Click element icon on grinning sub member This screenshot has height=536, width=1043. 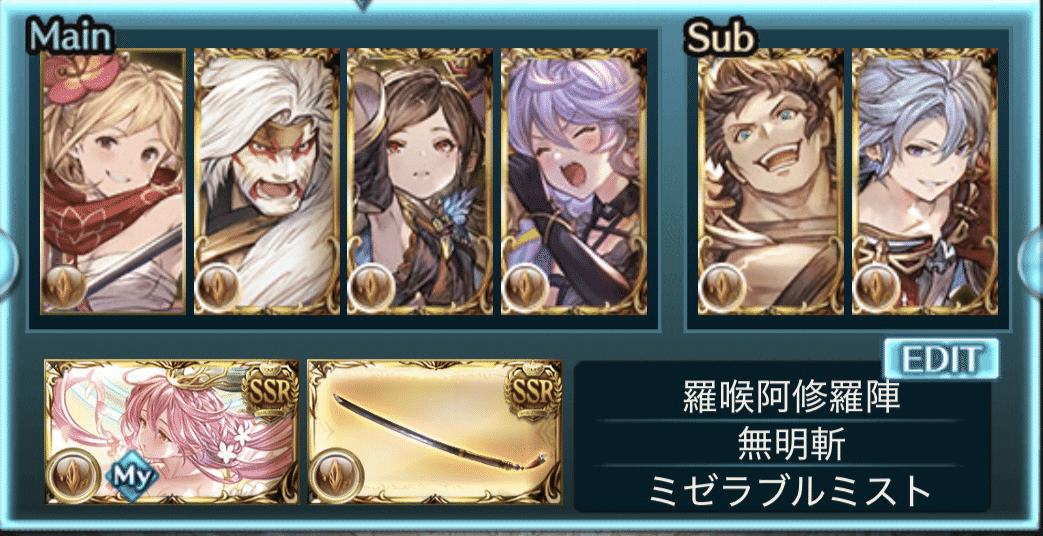[721, 287]
